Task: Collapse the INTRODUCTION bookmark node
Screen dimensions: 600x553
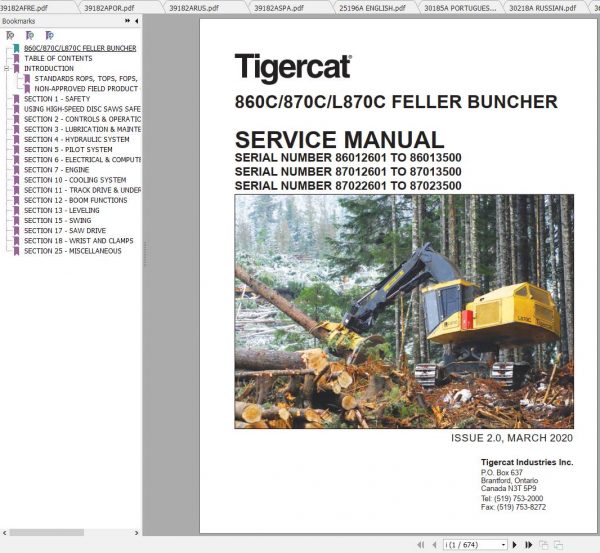Action: click(7, 69)
